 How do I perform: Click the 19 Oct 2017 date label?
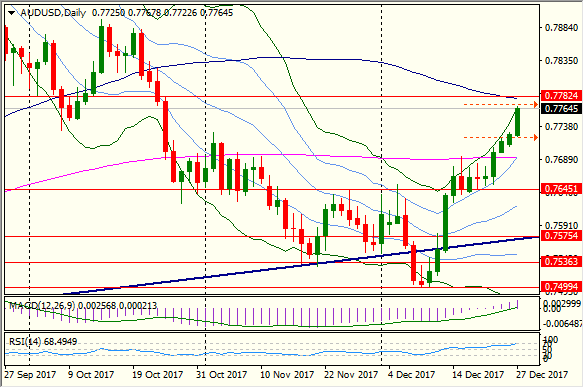pos(158,374)
